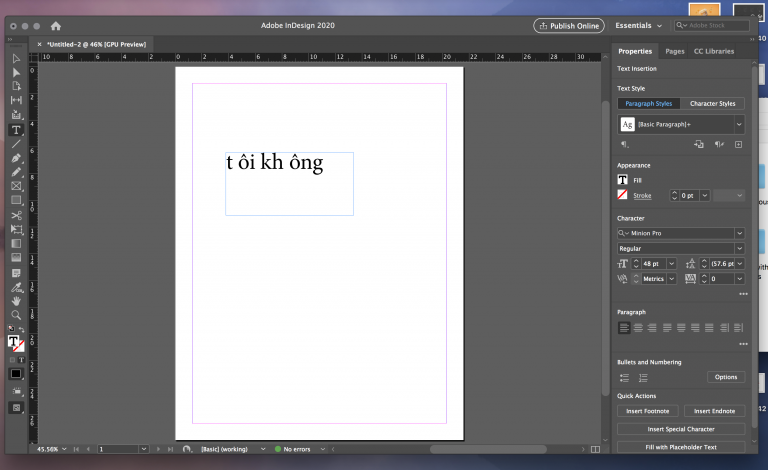The width and height of the screenshot is (768, 470).
Task: Click the Stroke color swatch in Appearance
Action: pyautogui.click(x=623, y=195)
